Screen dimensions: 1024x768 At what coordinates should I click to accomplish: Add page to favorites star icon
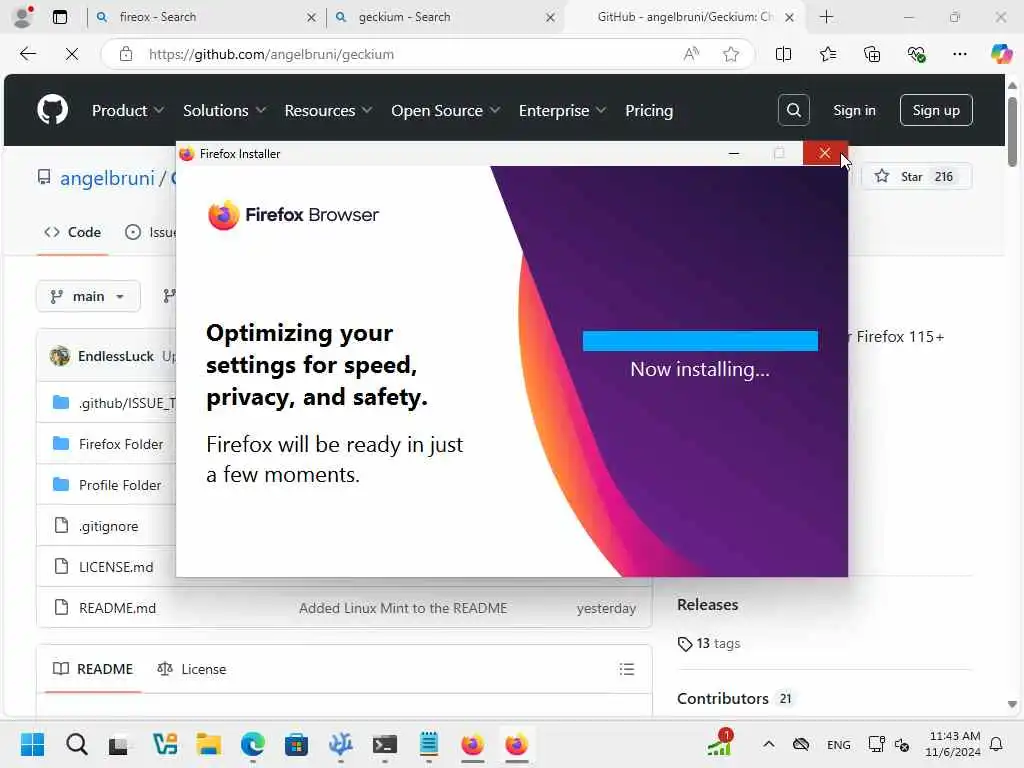pos(731,54)
